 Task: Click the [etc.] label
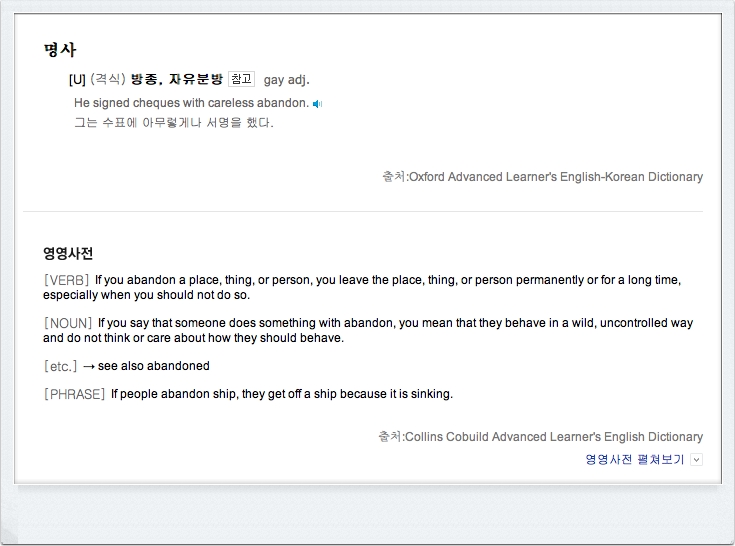click(x=60, y=366)
